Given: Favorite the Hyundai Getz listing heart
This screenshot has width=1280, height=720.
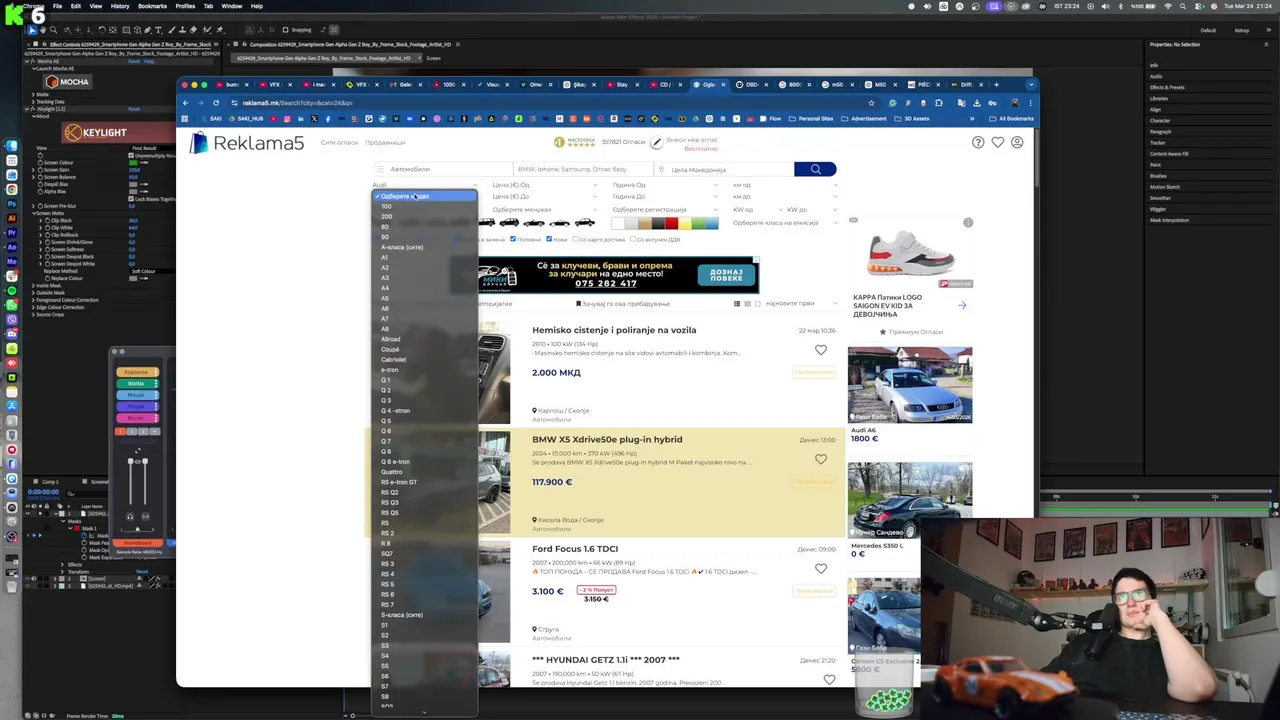Looking at the screenshot, I should (x=829, y=680).
